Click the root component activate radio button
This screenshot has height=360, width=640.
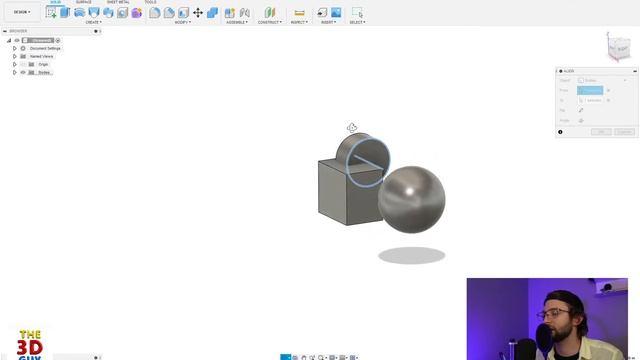click(58, 40)
